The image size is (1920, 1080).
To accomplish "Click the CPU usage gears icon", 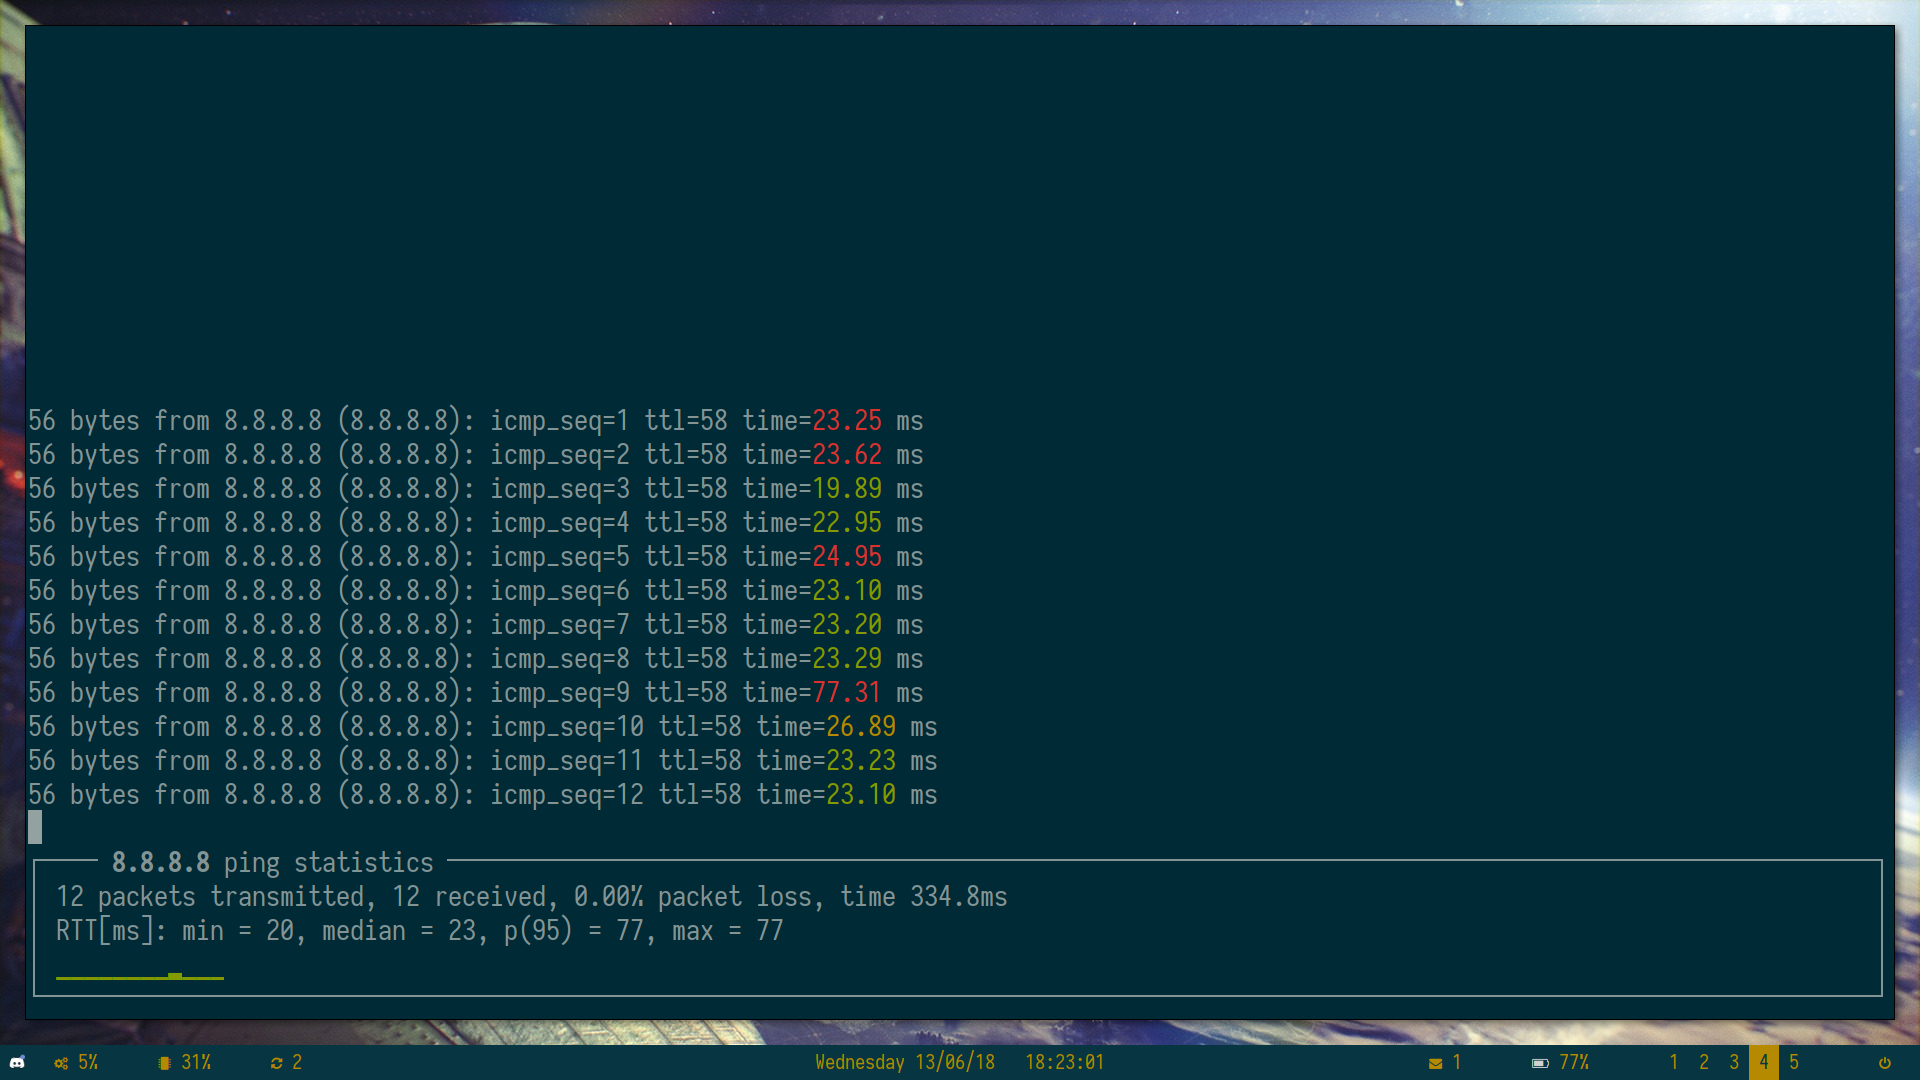I will (61, 1063).
